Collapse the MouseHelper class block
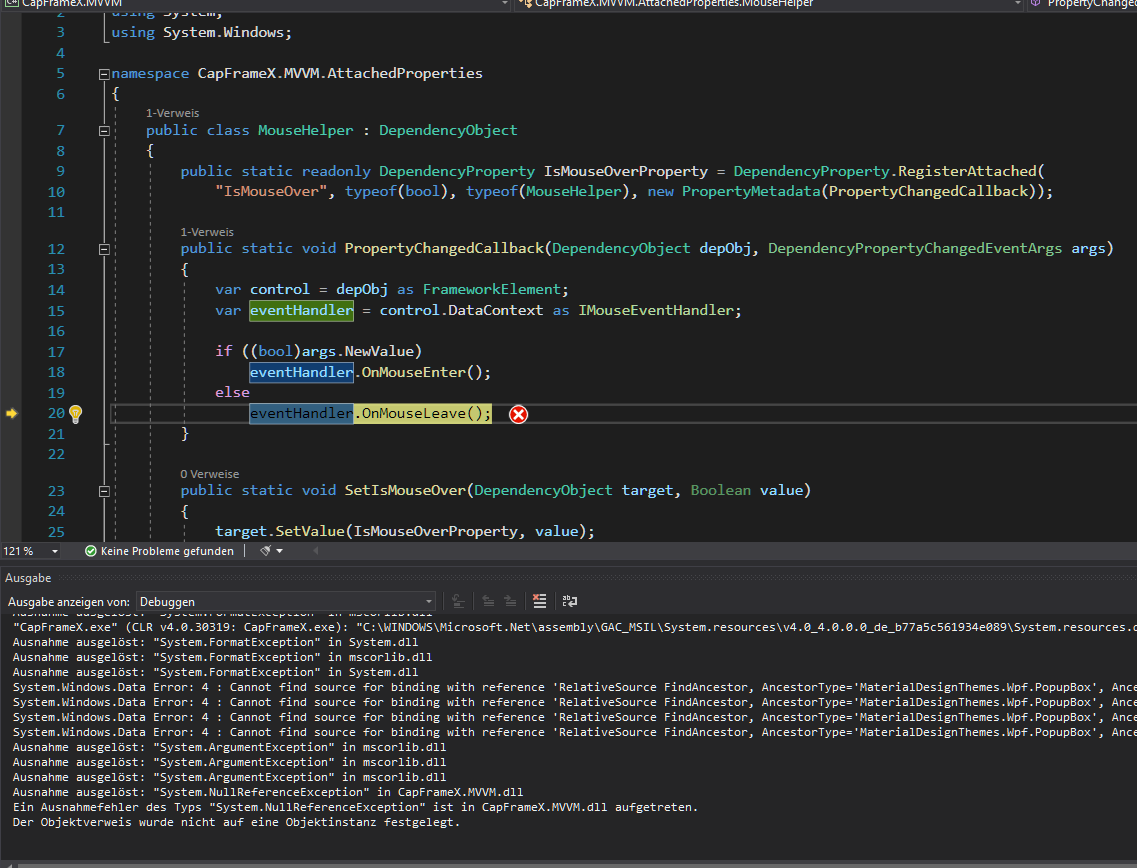1137x868 pixels. point(103,131)
